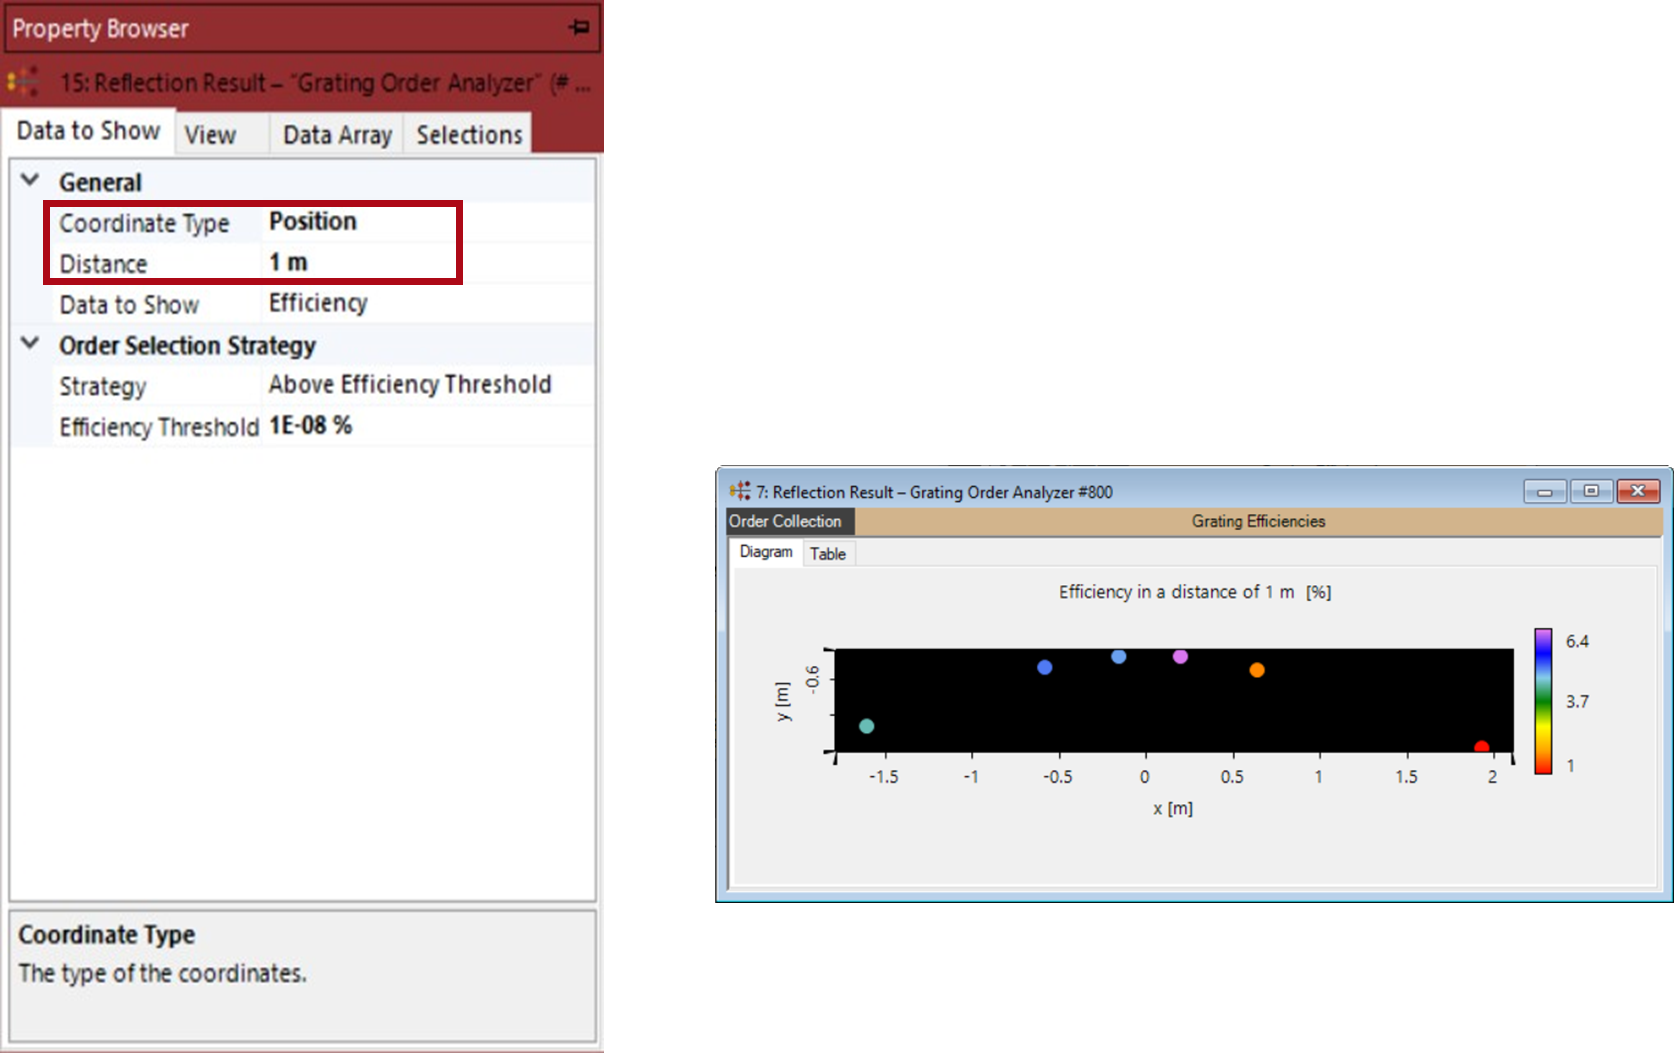Click the Grating Order Analyzer document icon
The height and width of the screenshot is (1053, 1674).
(23, 82)
